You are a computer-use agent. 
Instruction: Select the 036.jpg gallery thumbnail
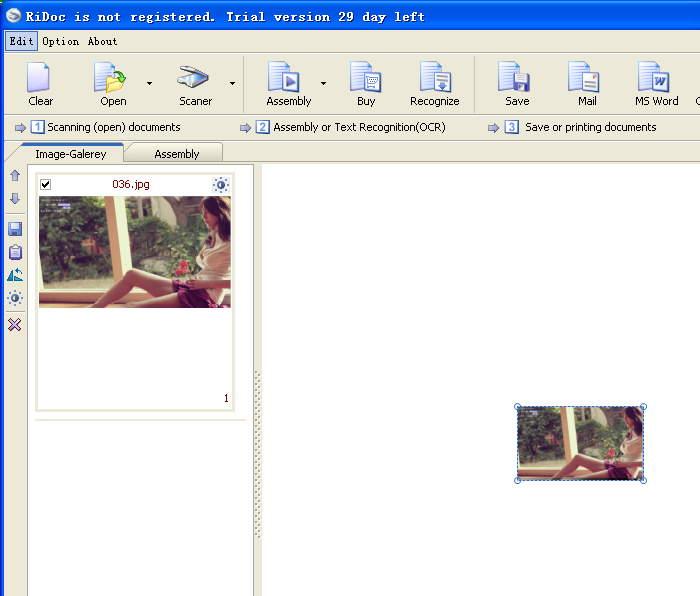click(134, 251)
